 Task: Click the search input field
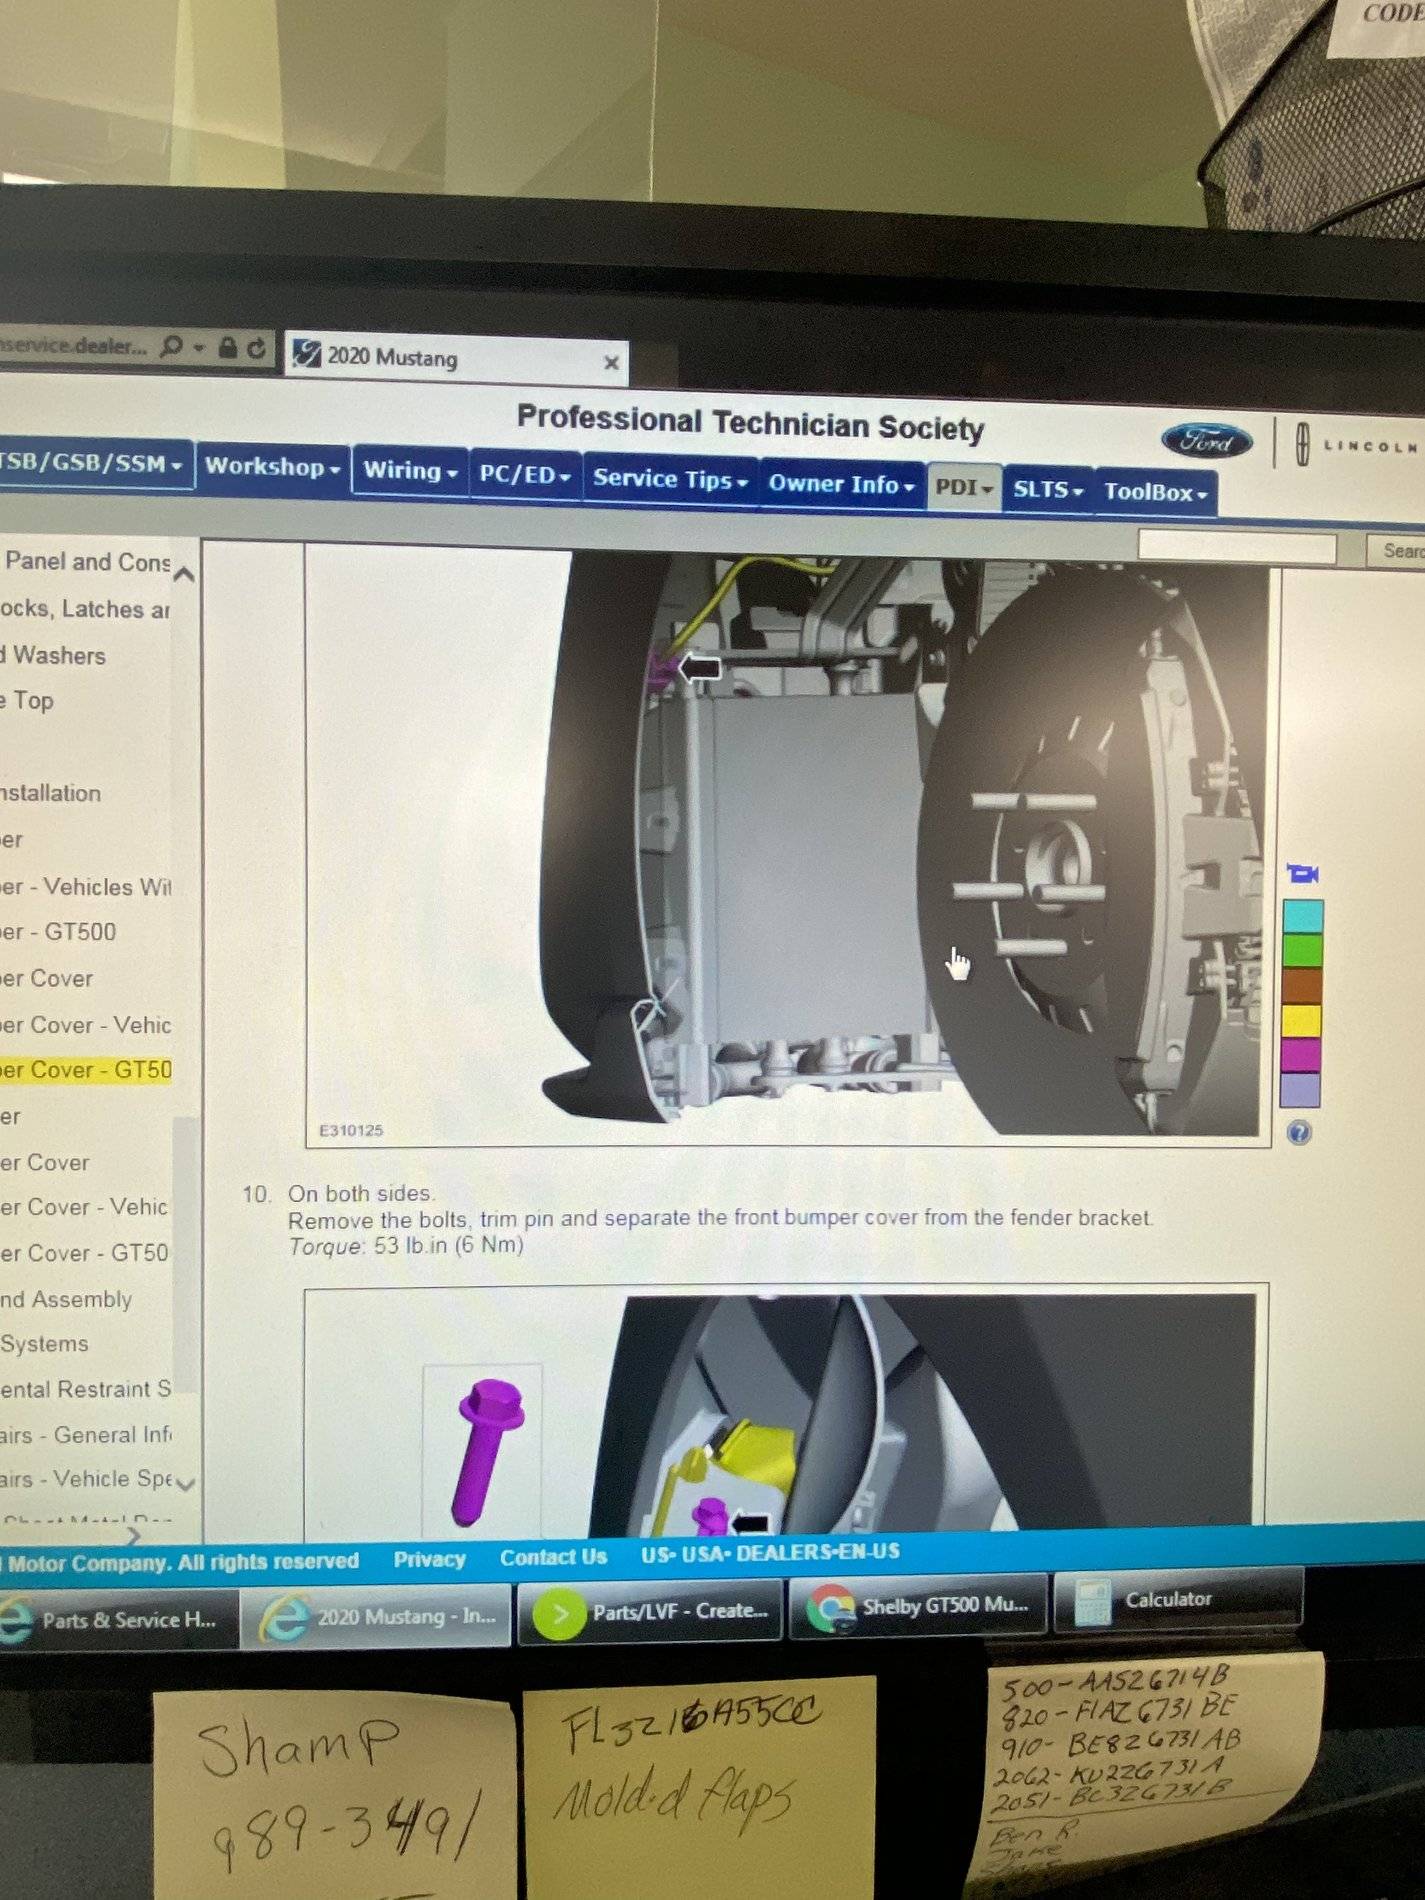point(1237,547)
